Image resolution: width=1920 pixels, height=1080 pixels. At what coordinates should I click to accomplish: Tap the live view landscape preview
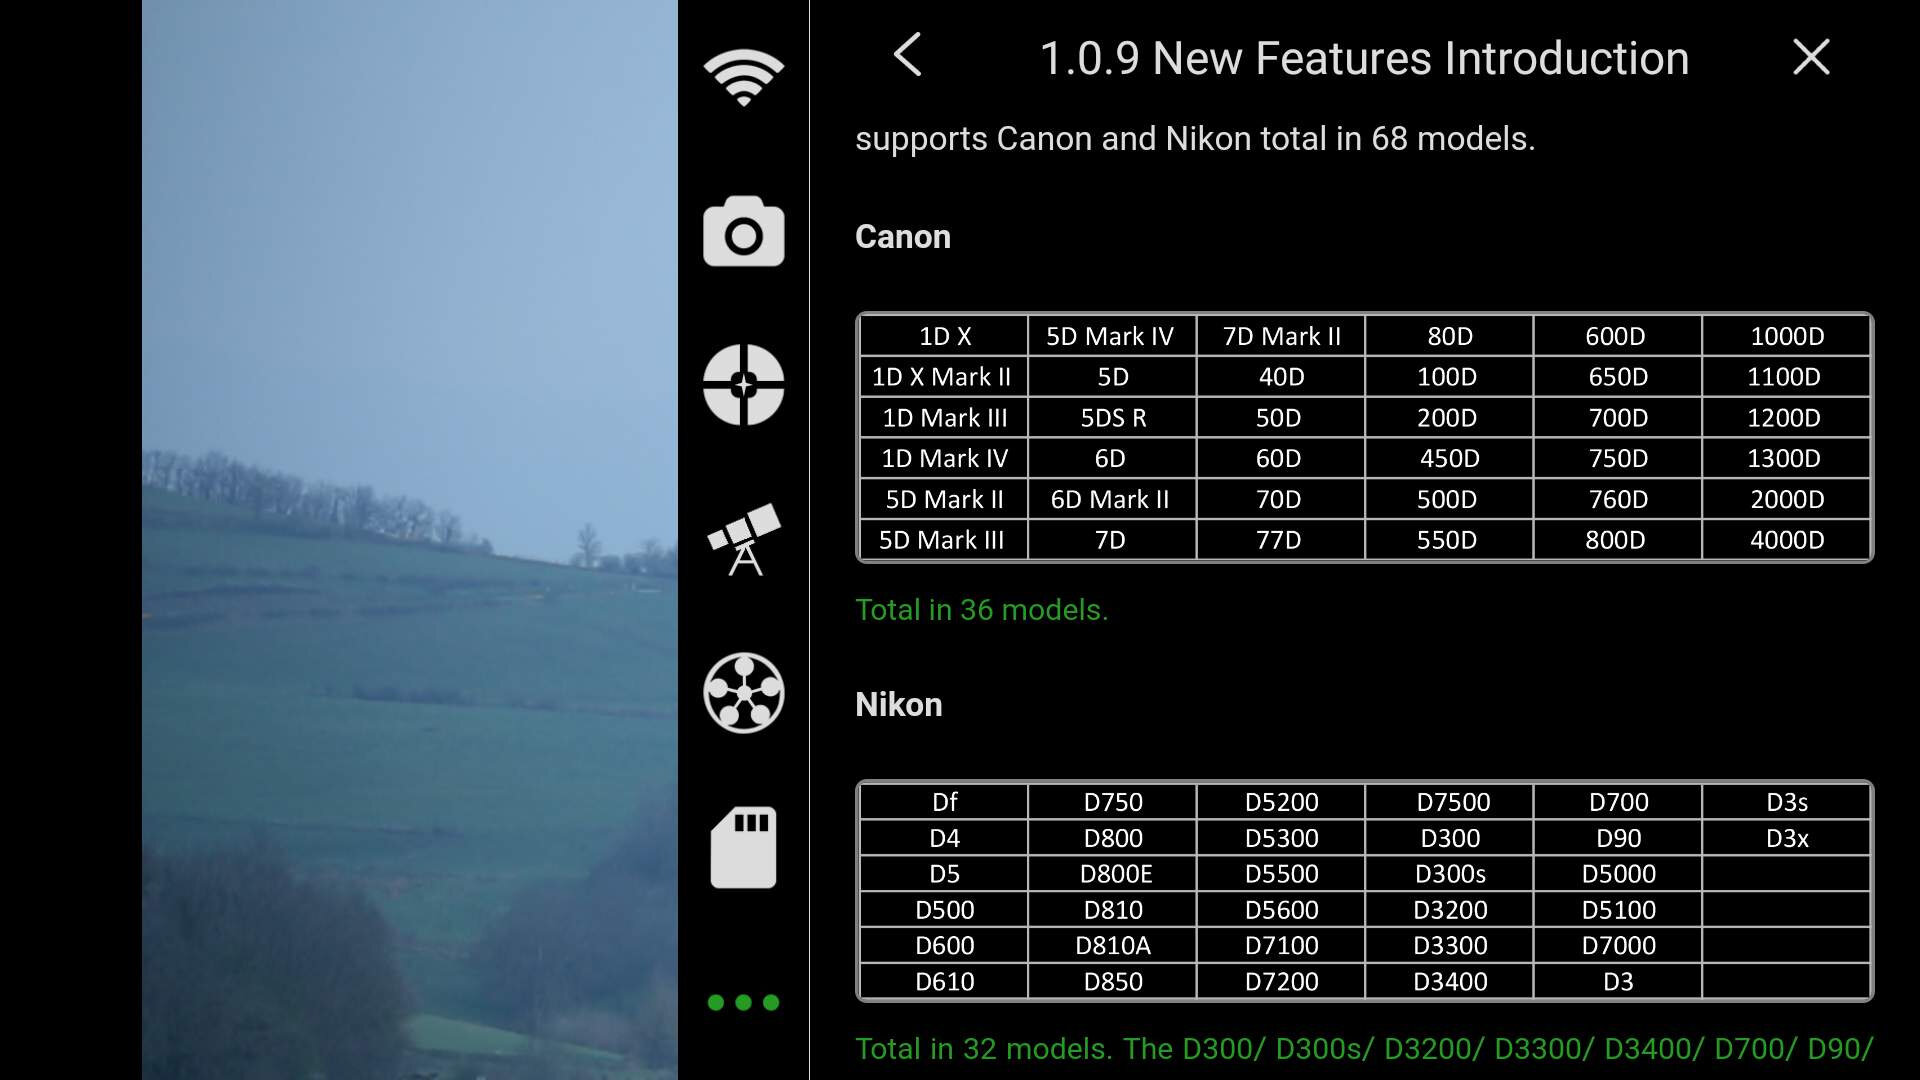(x=410, y=540)
